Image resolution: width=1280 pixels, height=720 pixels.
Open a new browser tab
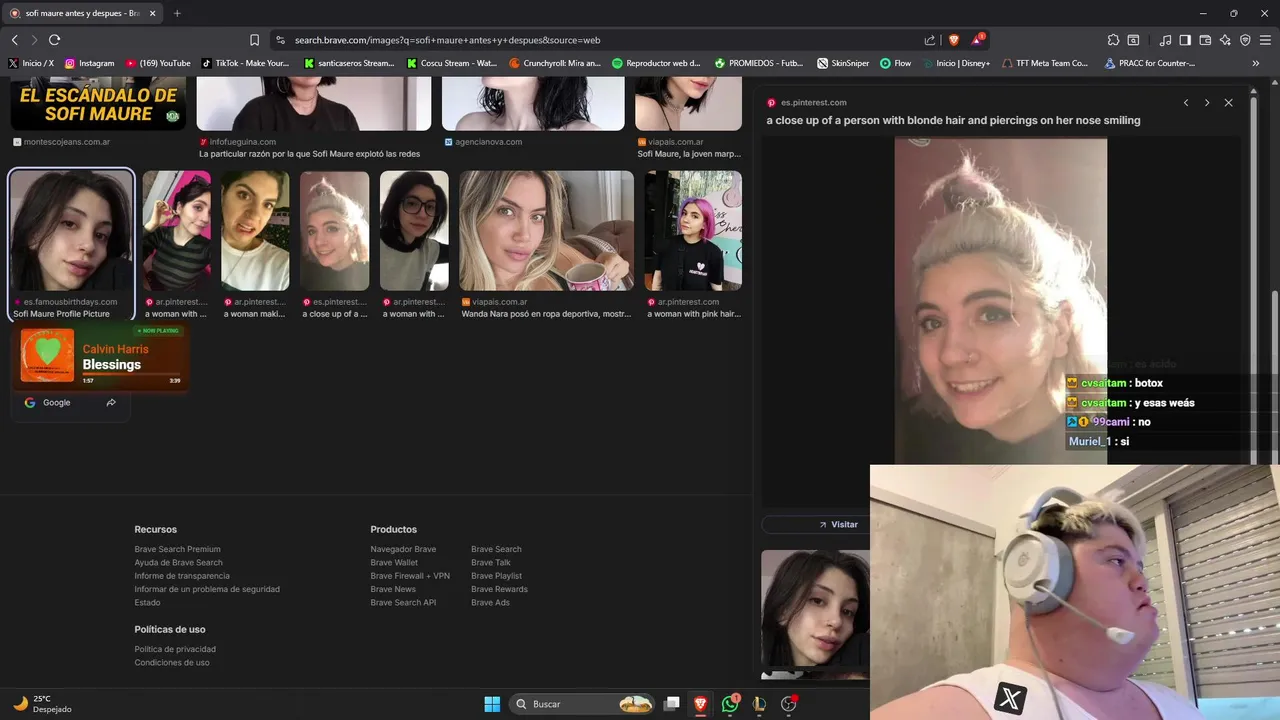pos(177,13)
